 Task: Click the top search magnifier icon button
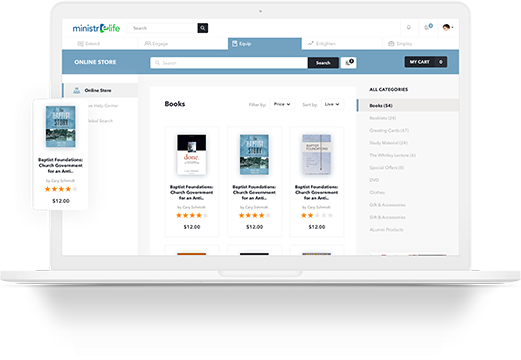(x=203, y=28)
